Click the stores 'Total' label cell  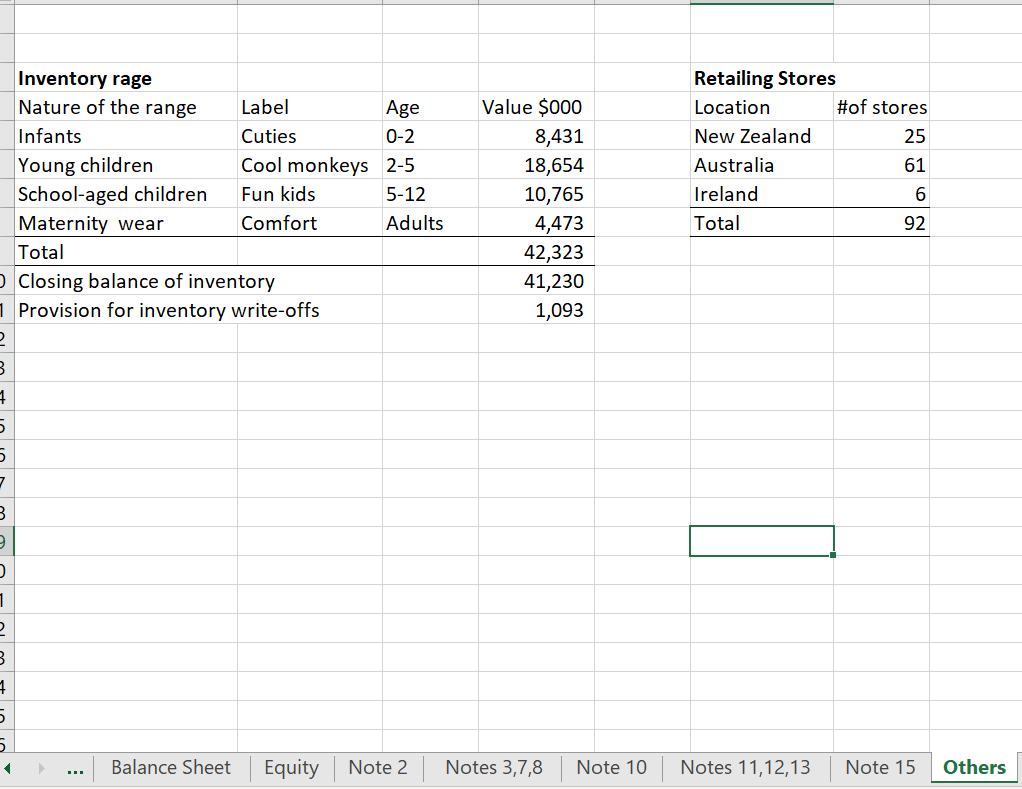coord(761,223)
